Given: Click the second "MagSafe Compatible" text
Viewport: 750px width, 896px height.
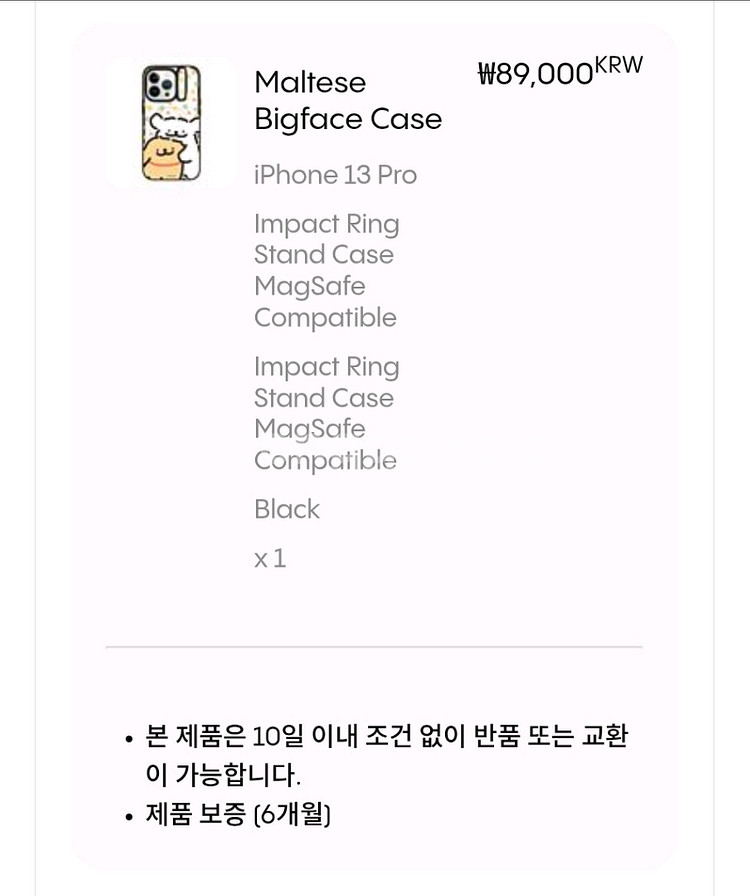Looking at the screenshot, I should click(325, 445).
